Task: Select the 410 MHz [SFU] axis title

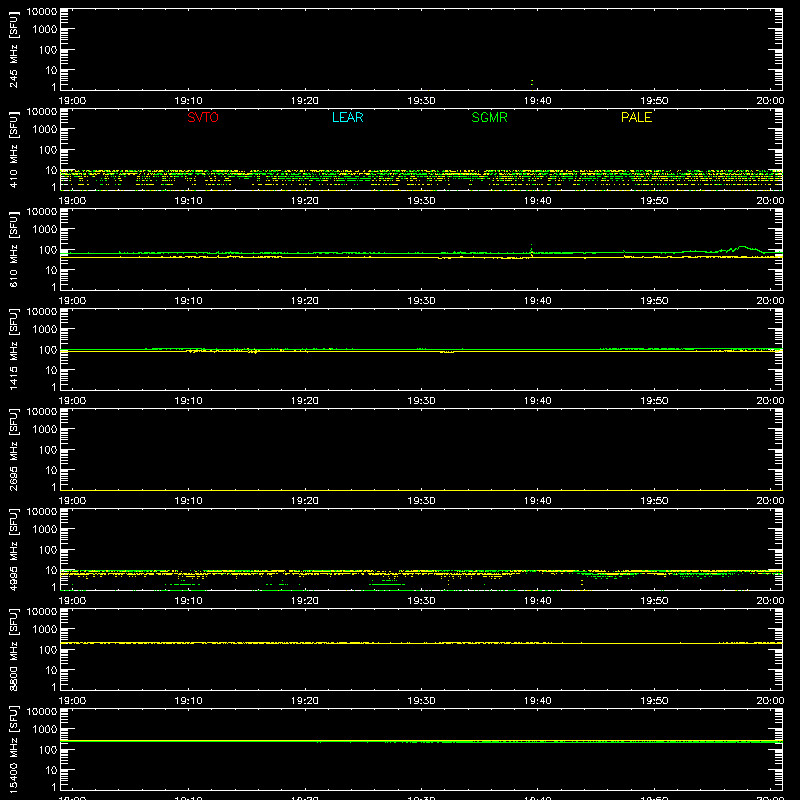Action: (x=13, y=150)
